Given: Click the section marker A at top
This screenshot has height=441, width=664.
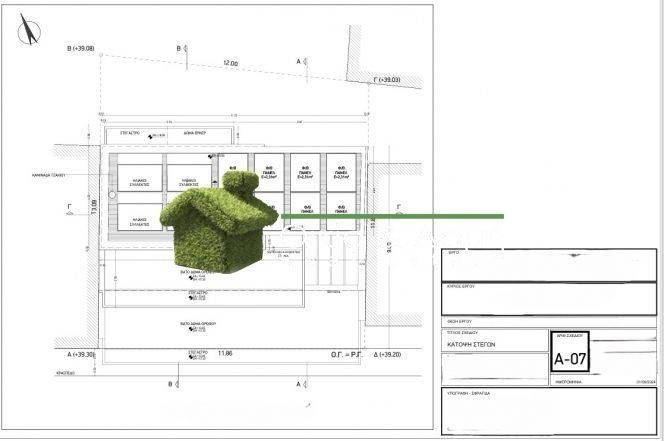Looking at the screenshot, I should [x=299, y=61].
